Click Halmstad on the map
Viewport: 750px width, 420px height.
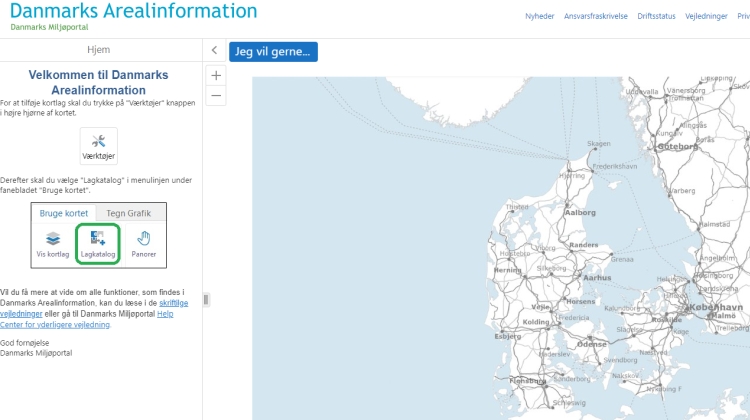(715, 224)
